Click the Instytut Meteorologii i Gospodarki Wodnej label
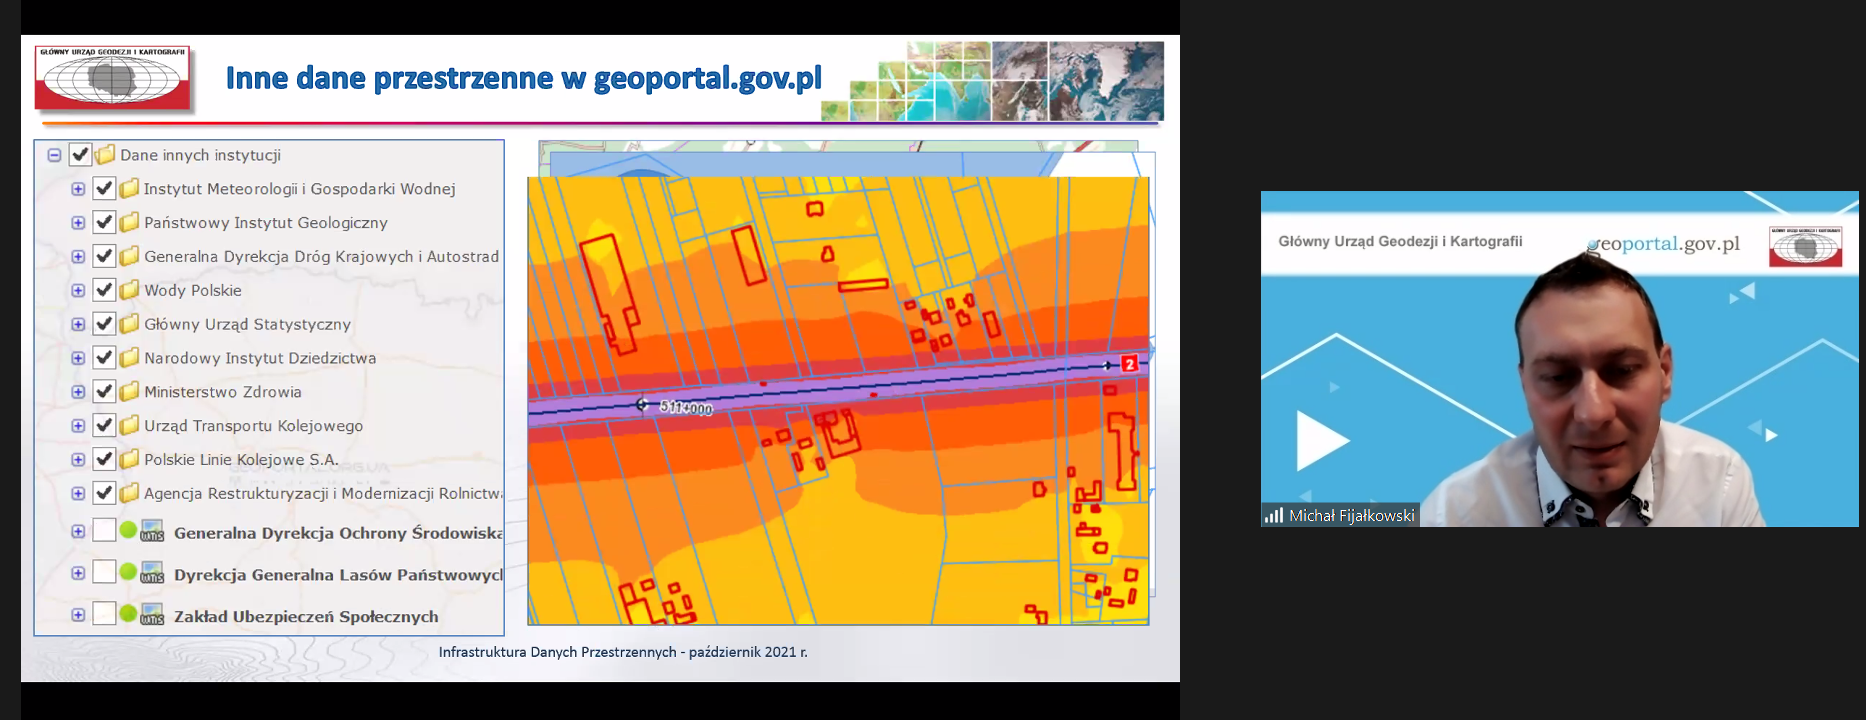 pos(299,189)
